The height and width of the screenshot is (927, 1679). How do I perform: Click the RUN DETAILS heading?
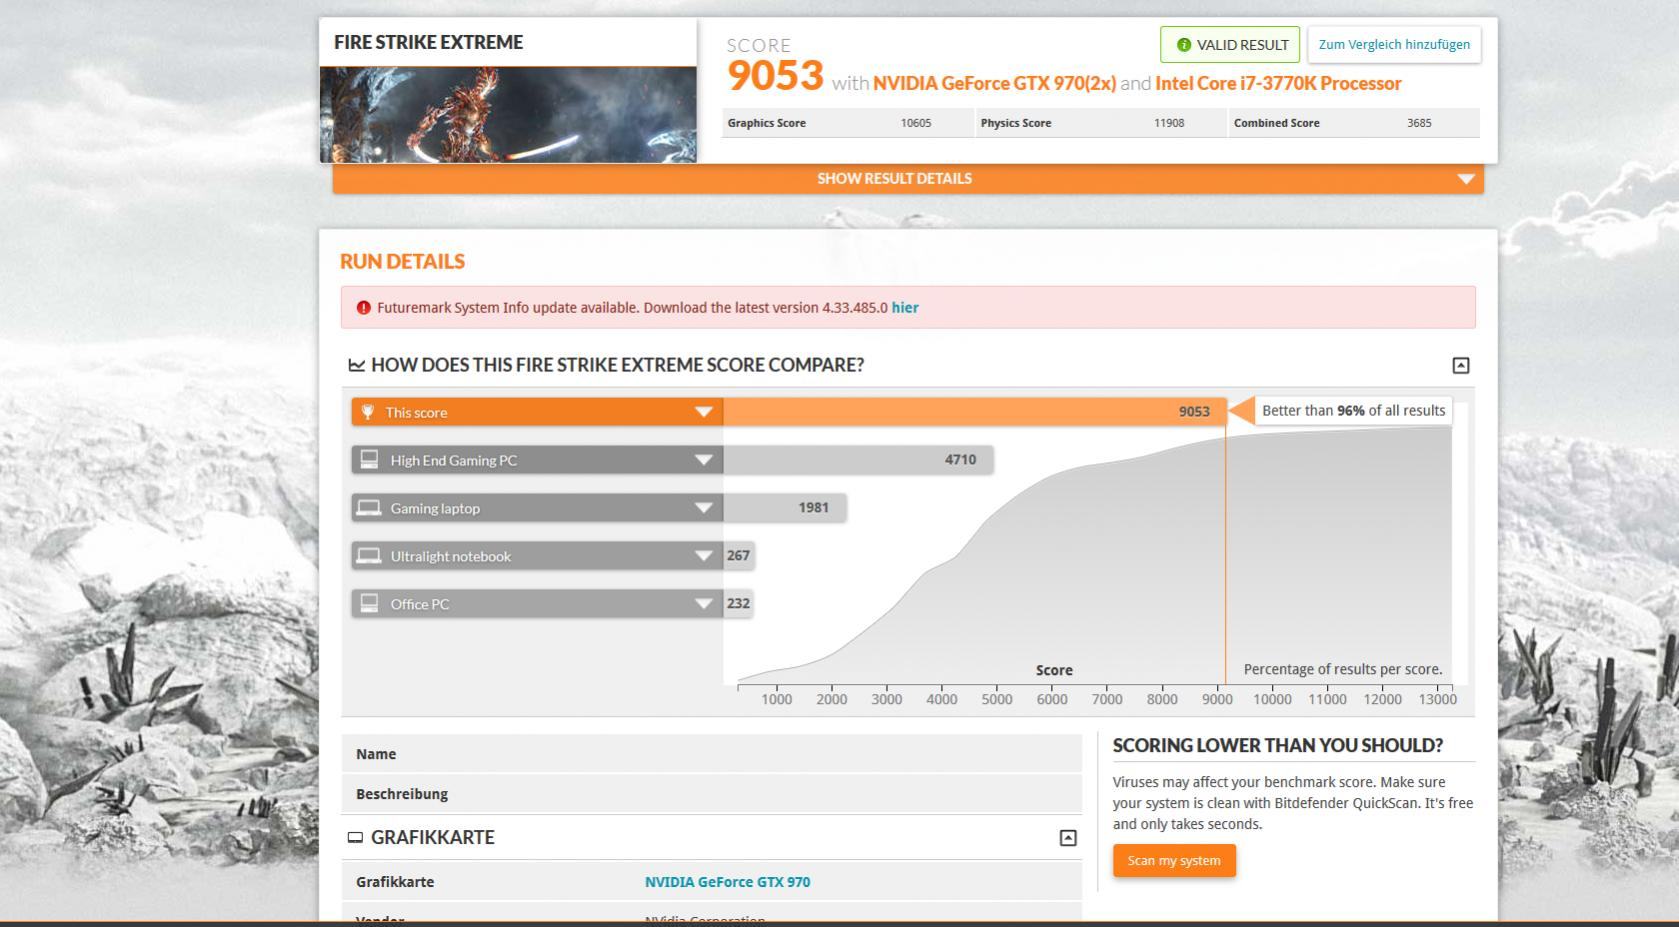(x=402, y=262)
